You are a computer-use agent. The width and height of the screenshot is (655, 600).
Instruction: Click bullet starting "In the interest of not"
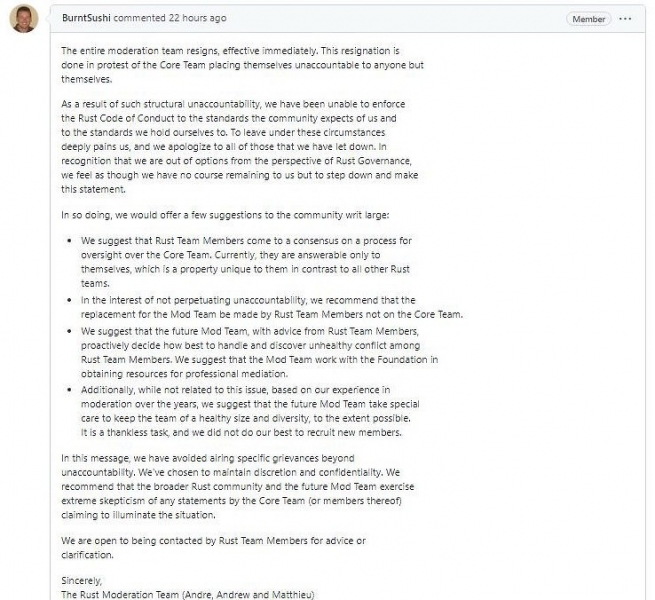pos(270,306)
